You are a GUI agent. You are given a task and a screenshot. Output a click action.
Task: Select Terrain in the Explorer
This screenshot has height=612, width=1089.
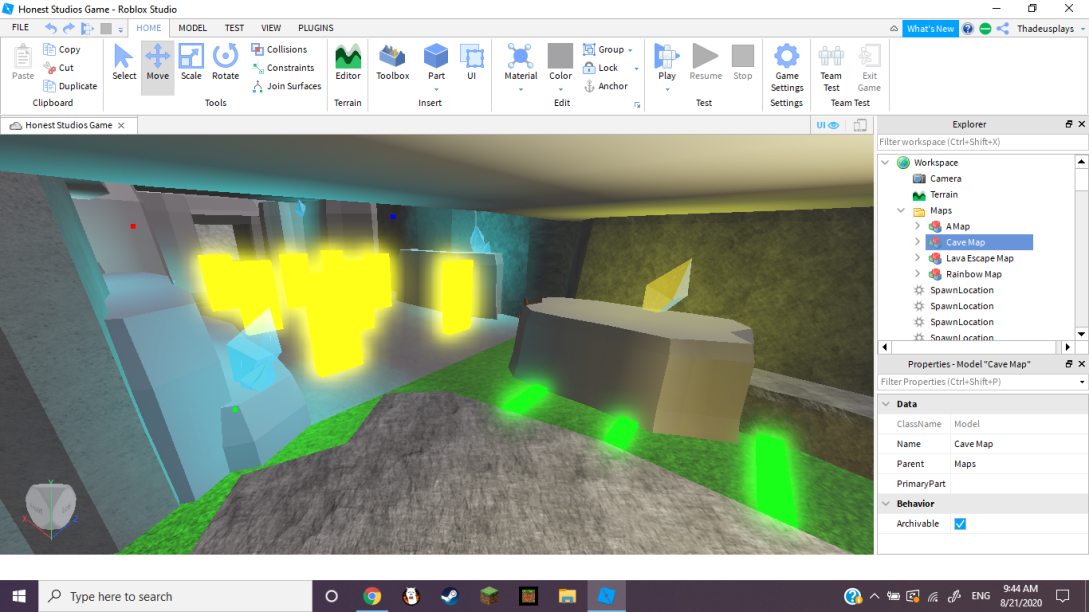[944, 195]
